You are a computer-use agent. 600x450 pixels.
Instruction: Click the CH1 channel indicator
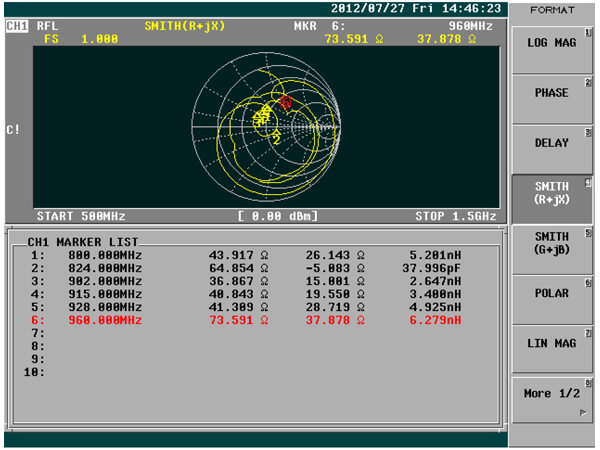(x=17, y=26)
